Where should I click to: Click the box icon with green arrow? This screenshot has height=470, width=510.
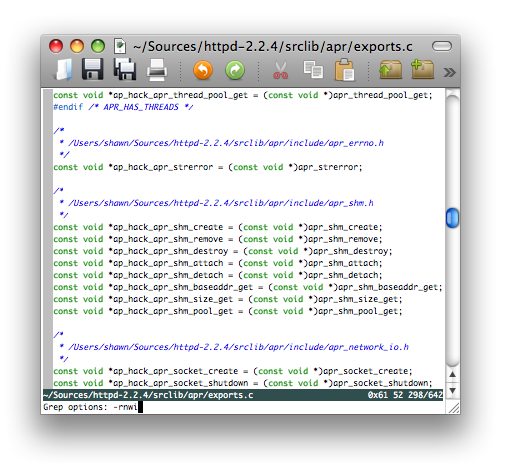(x=390, y=70)
